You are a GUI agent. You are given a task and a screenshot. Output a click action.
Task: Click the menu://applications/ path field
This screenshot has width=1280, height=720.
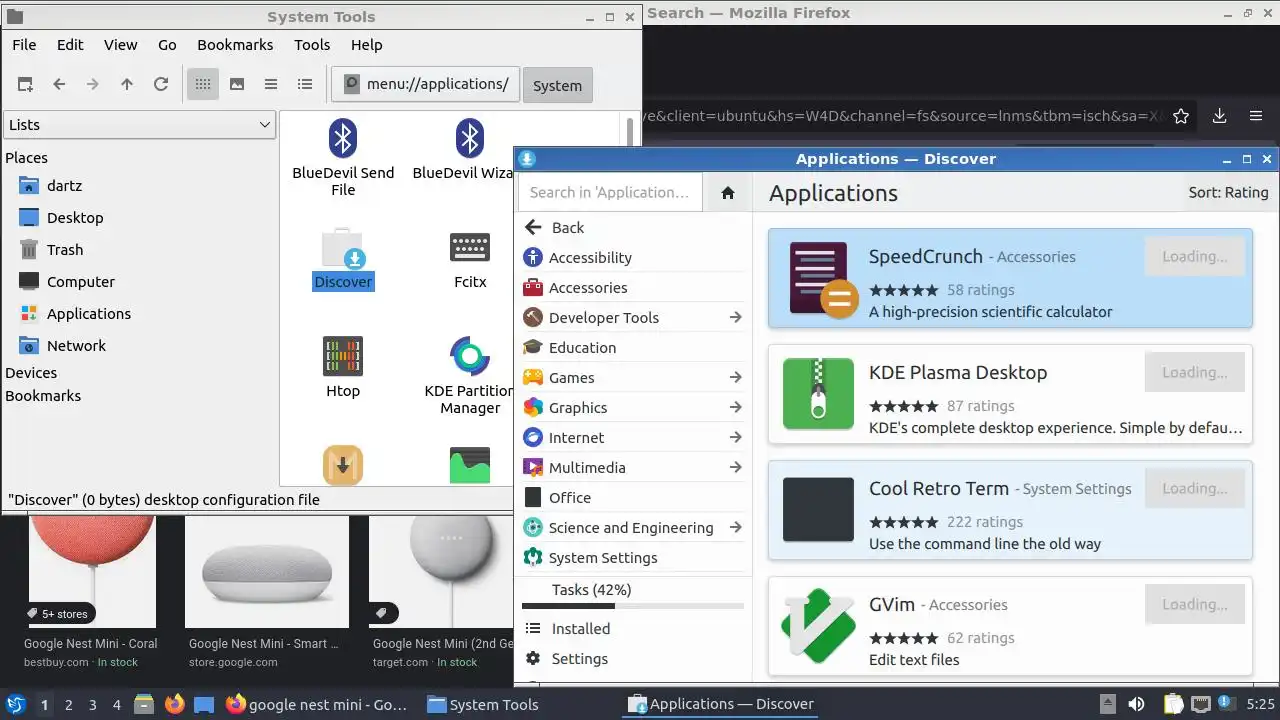tap(425, 84)
